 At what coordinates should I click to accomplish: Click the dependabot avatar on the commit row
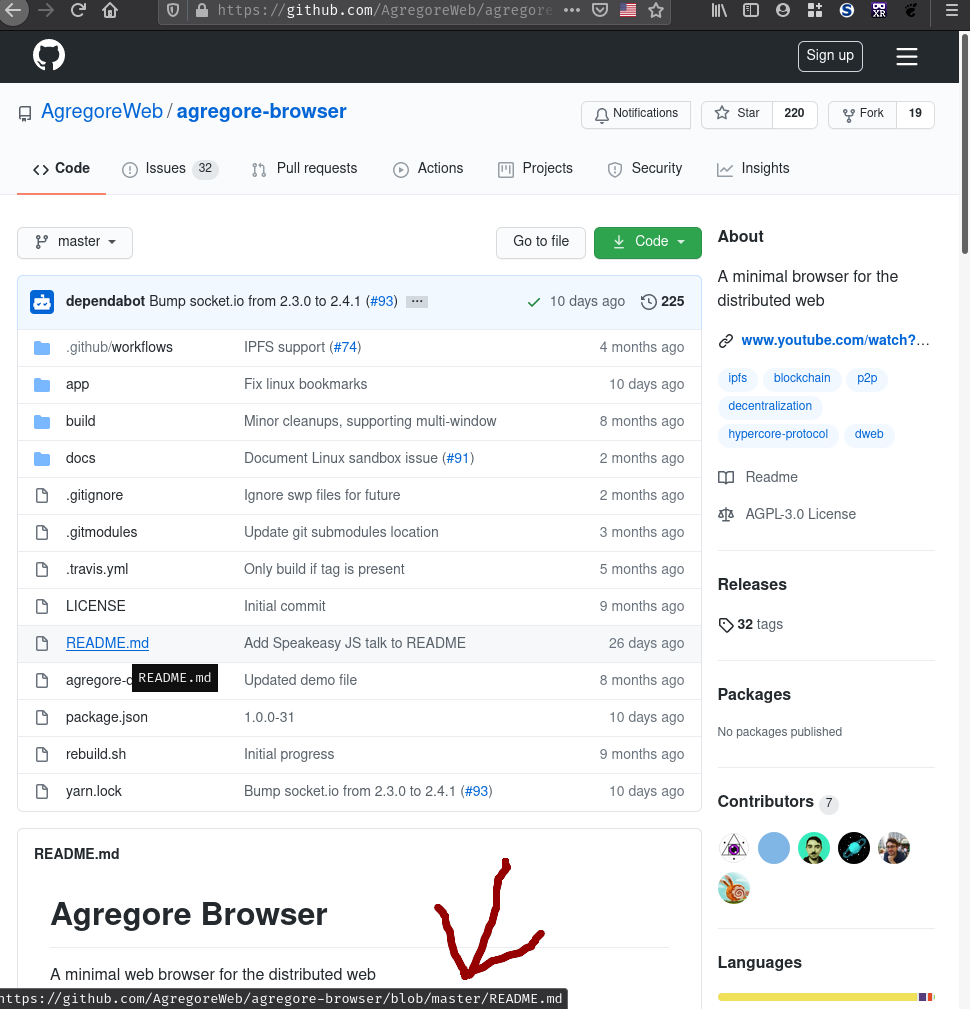click(41, 301)
